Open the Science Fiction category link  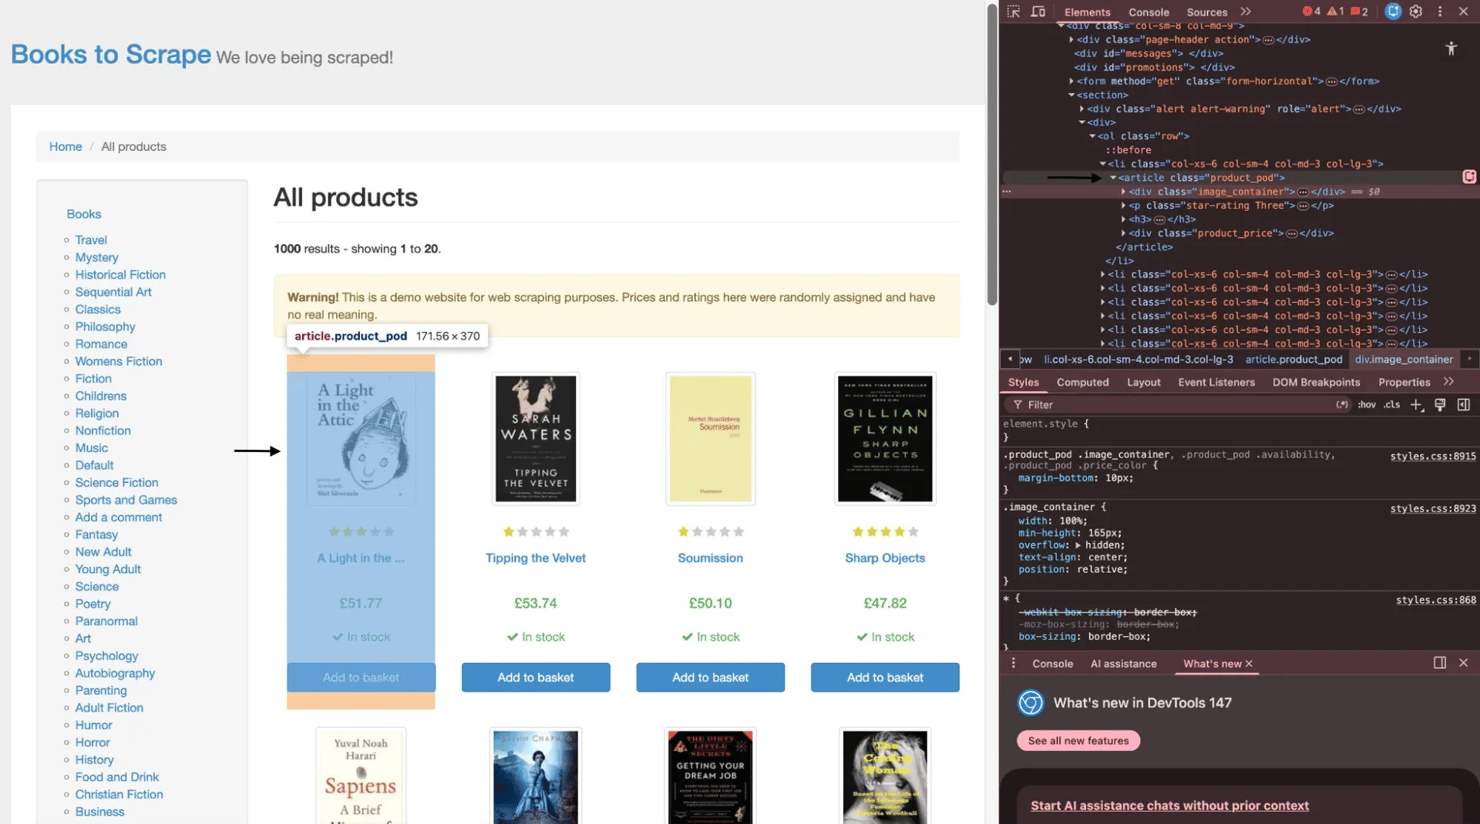(x=116, y=482)
